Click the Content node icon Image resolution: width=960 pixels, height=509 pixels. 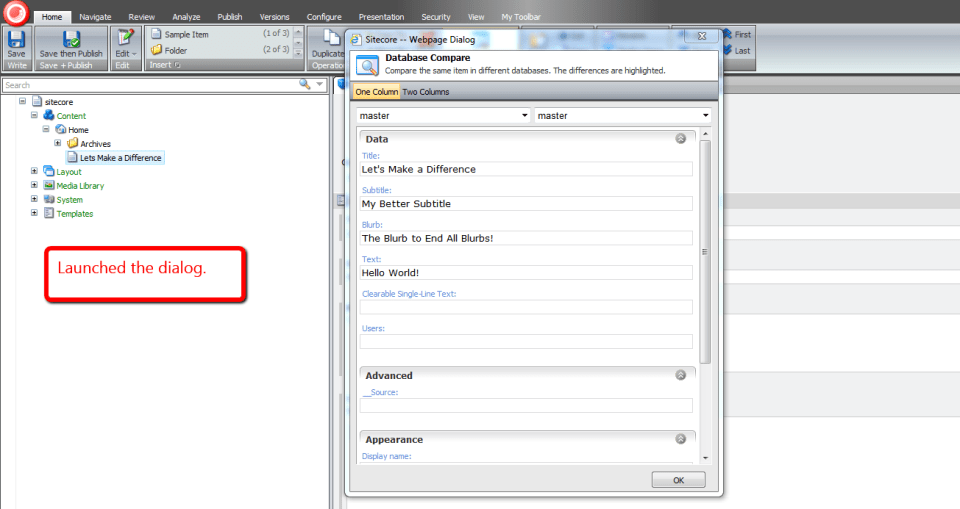(49, 115)
